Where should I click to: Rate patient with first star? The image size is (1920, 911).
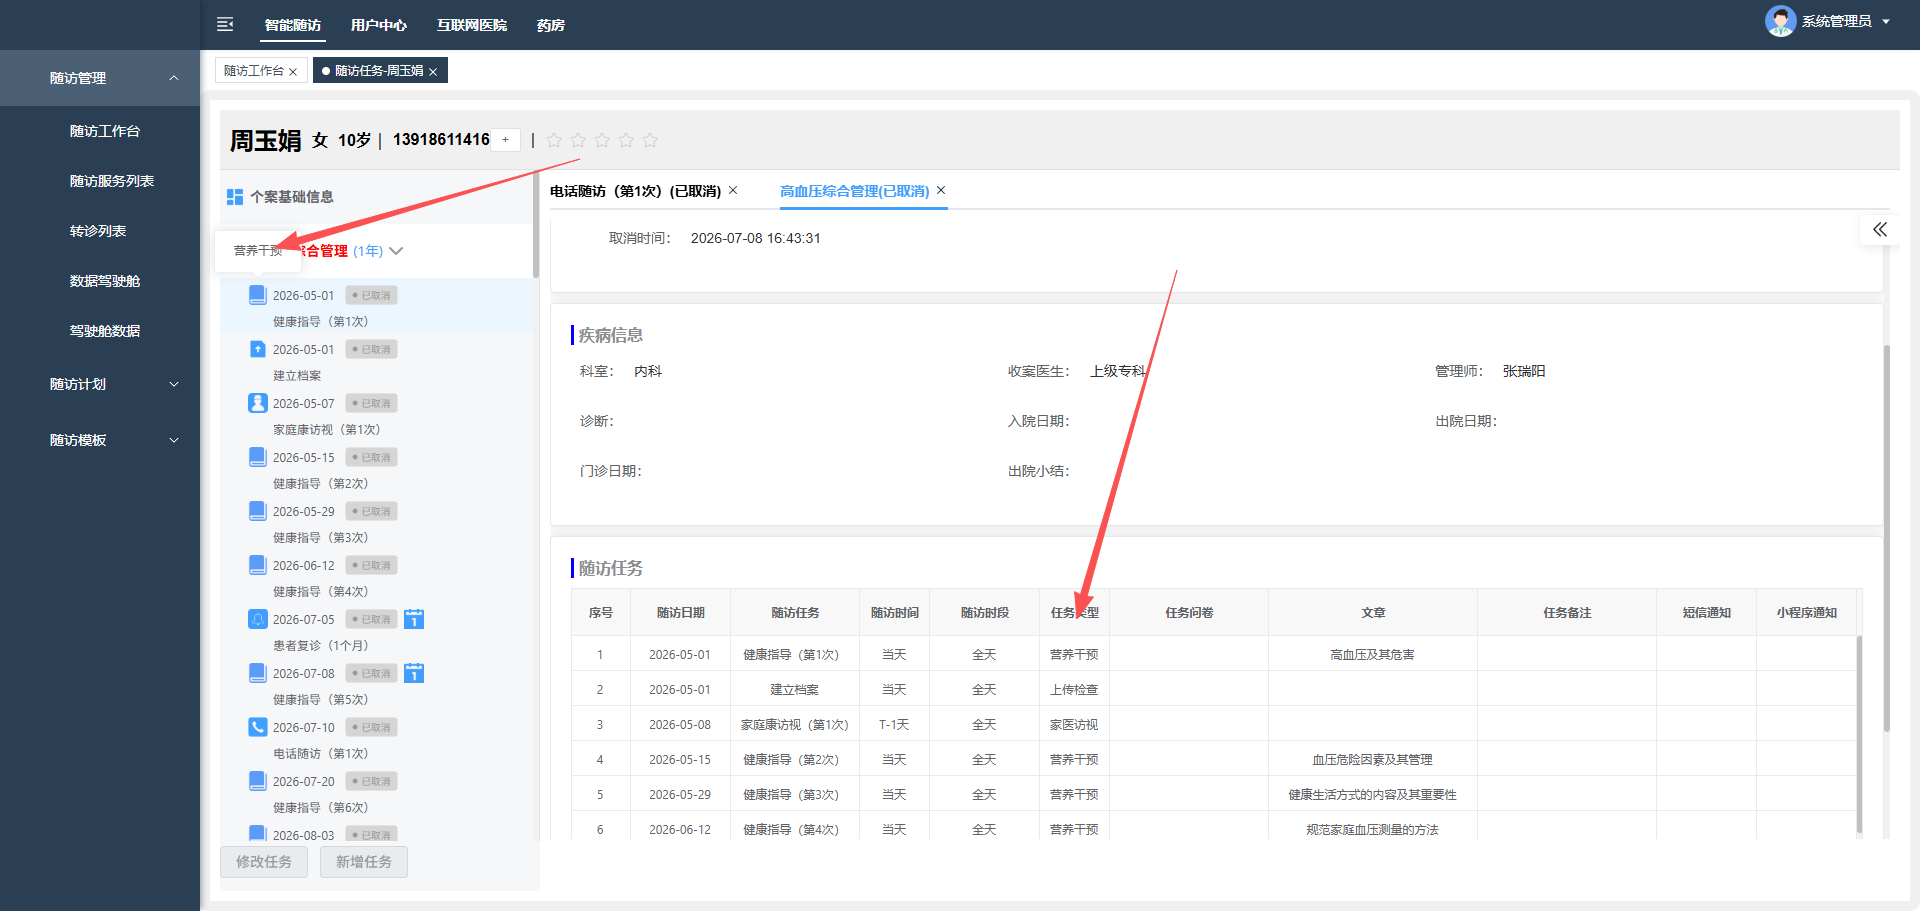point(554,140)
